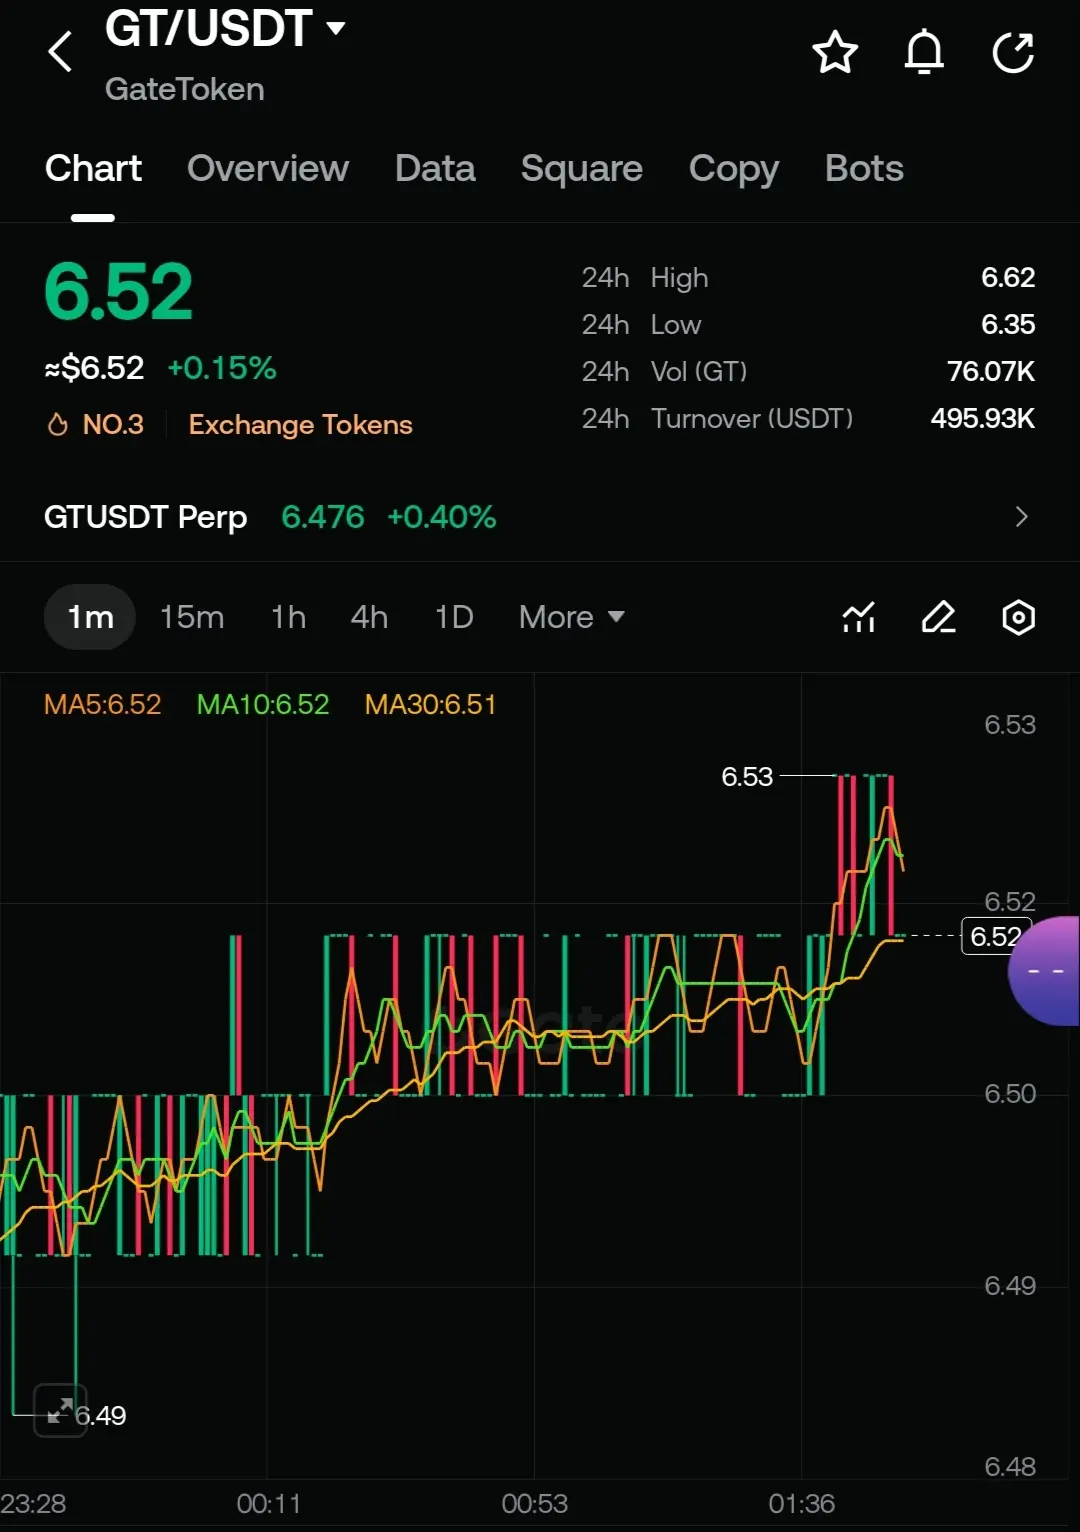Open the Square tab
The width and height of the screenshot is (1080, 1532).
582,168
